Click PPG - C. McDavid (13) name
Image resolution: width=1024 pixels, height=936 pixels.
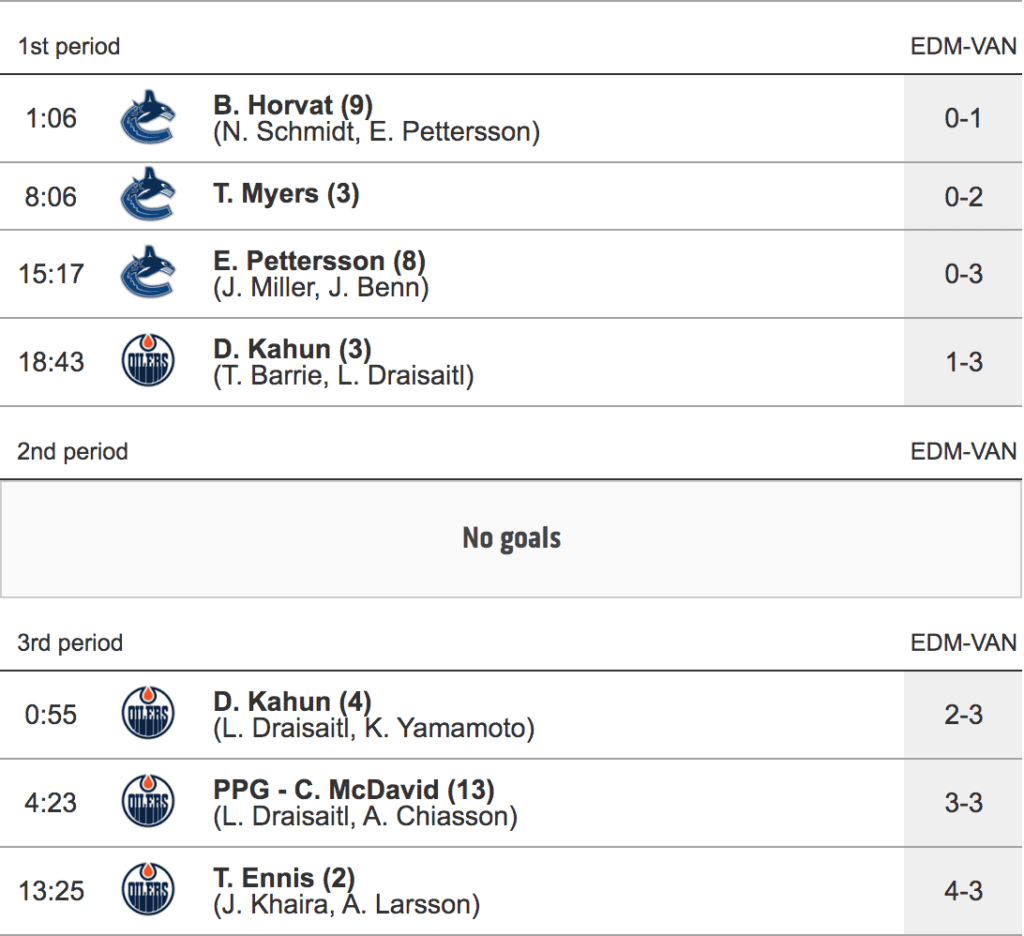pos(354,790)
